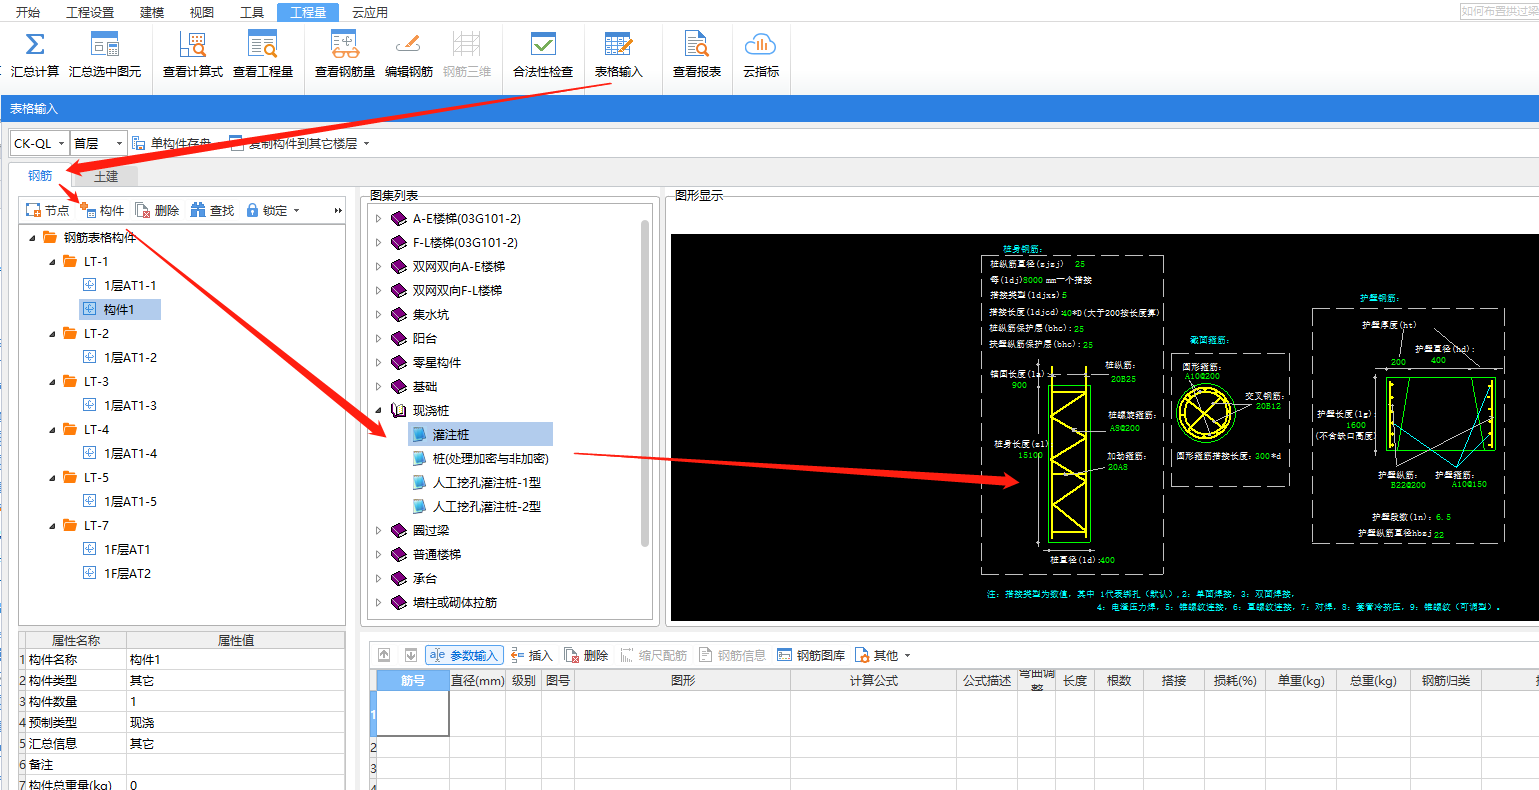Image resolution: width=1539 pixels, height=790 pixels.
Task: Expand the 圈过梁 atlas group
Action: click(x=378, y=530)
